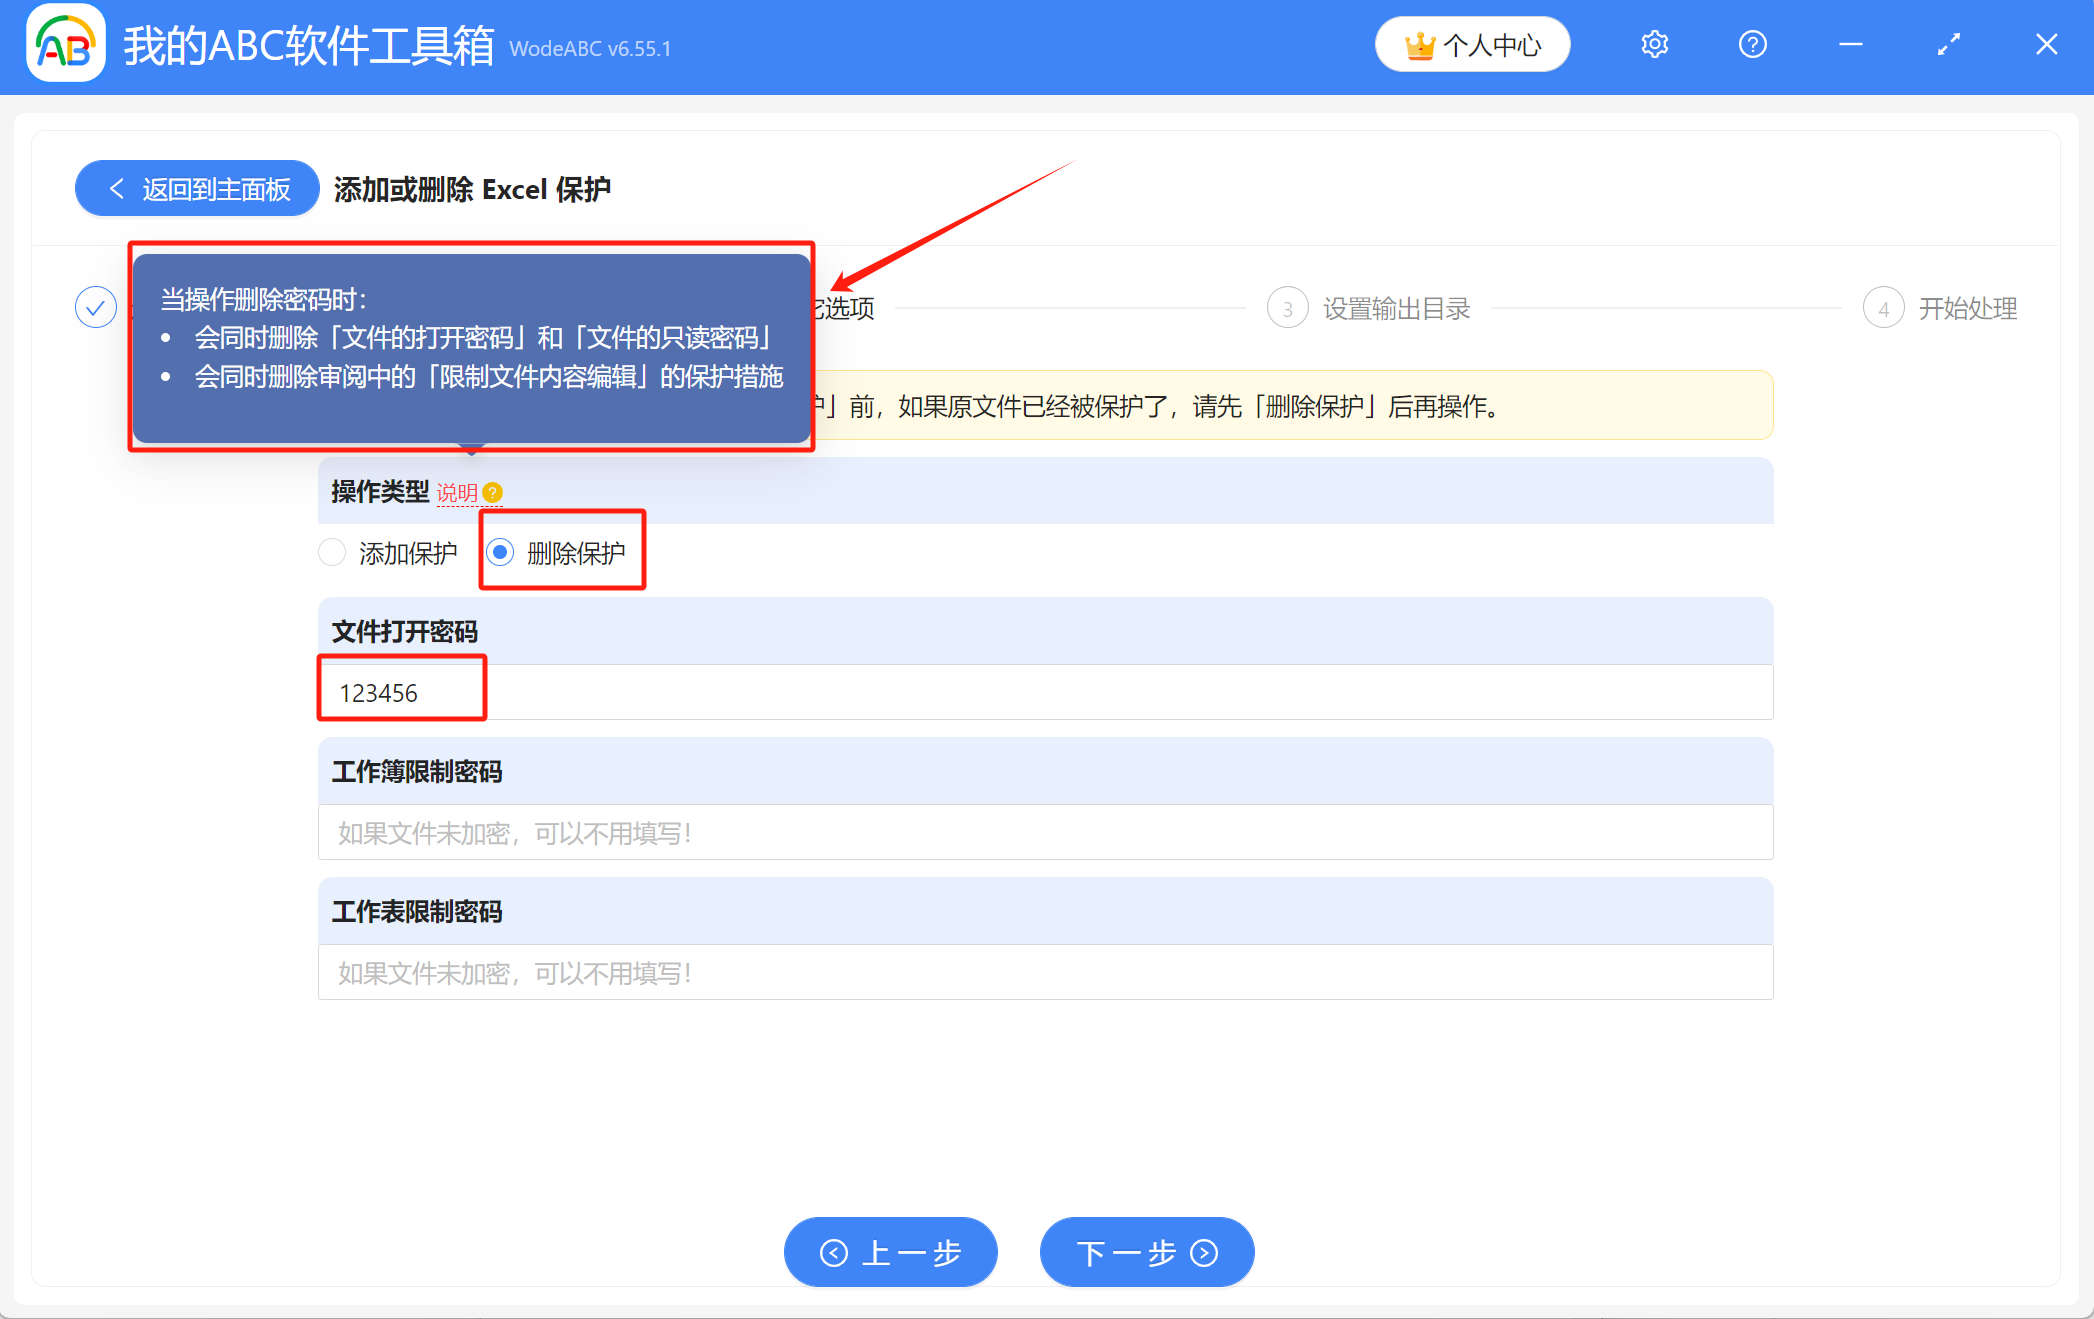Image resolution: width=2094 pixels, height=1319 pixels.
Task: Toggle fullscreen with the expand arrows icon
Action: point(1948,45)
